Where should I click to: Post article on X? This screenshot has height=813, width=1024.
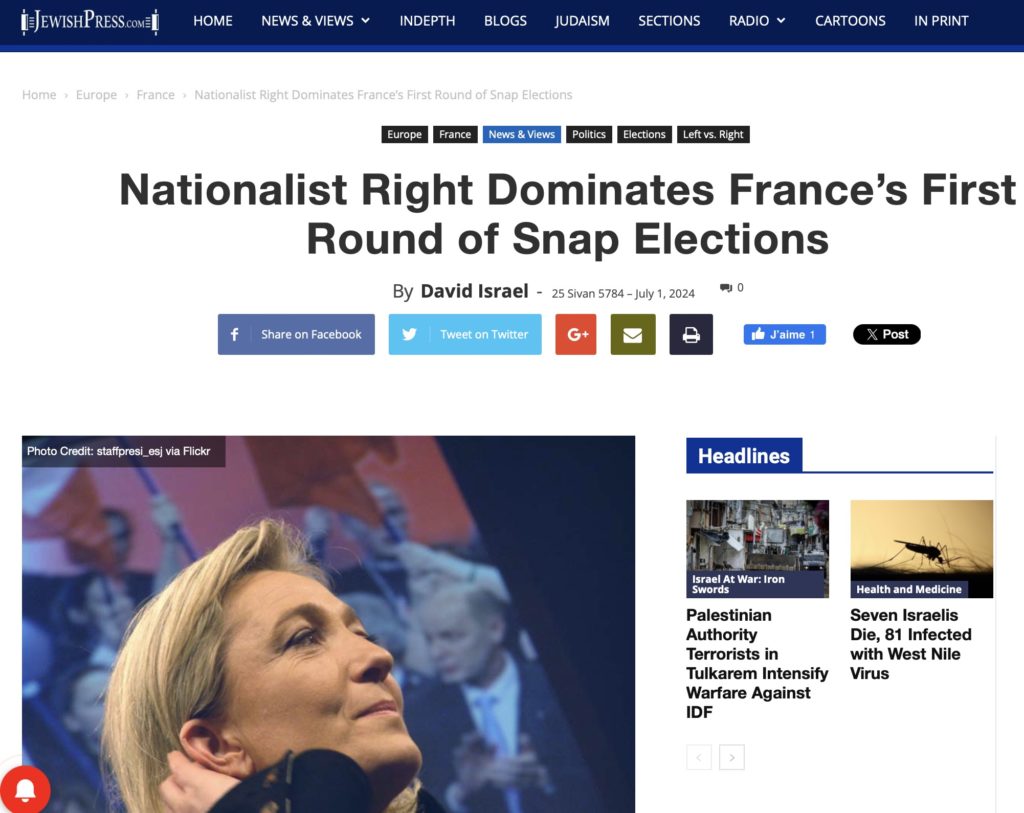click(x=887, y=335)
